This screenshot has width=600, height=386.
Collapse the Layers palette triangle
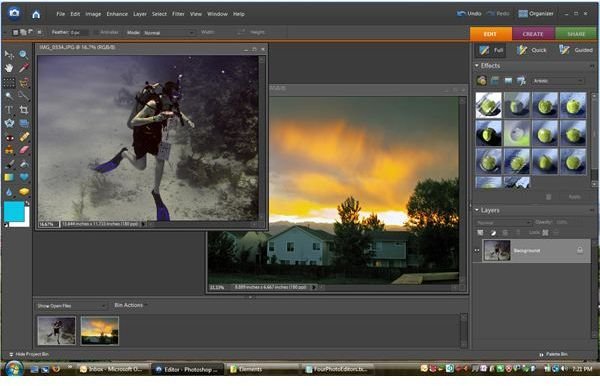(x=477, y=210)
